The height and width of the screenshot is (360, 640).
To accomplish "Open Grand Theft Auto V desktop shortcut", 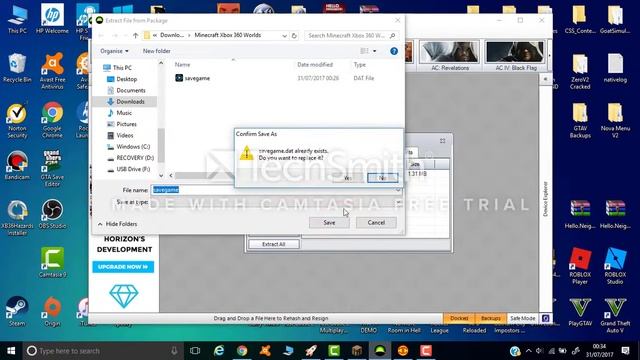I will [615, 315].
